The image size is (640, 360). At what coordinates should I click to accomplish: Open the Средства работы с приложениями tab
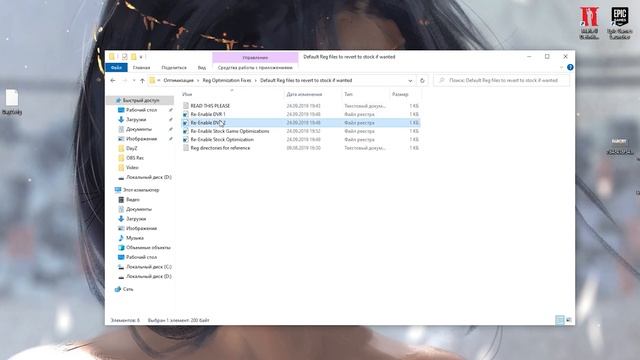point(255,67)
